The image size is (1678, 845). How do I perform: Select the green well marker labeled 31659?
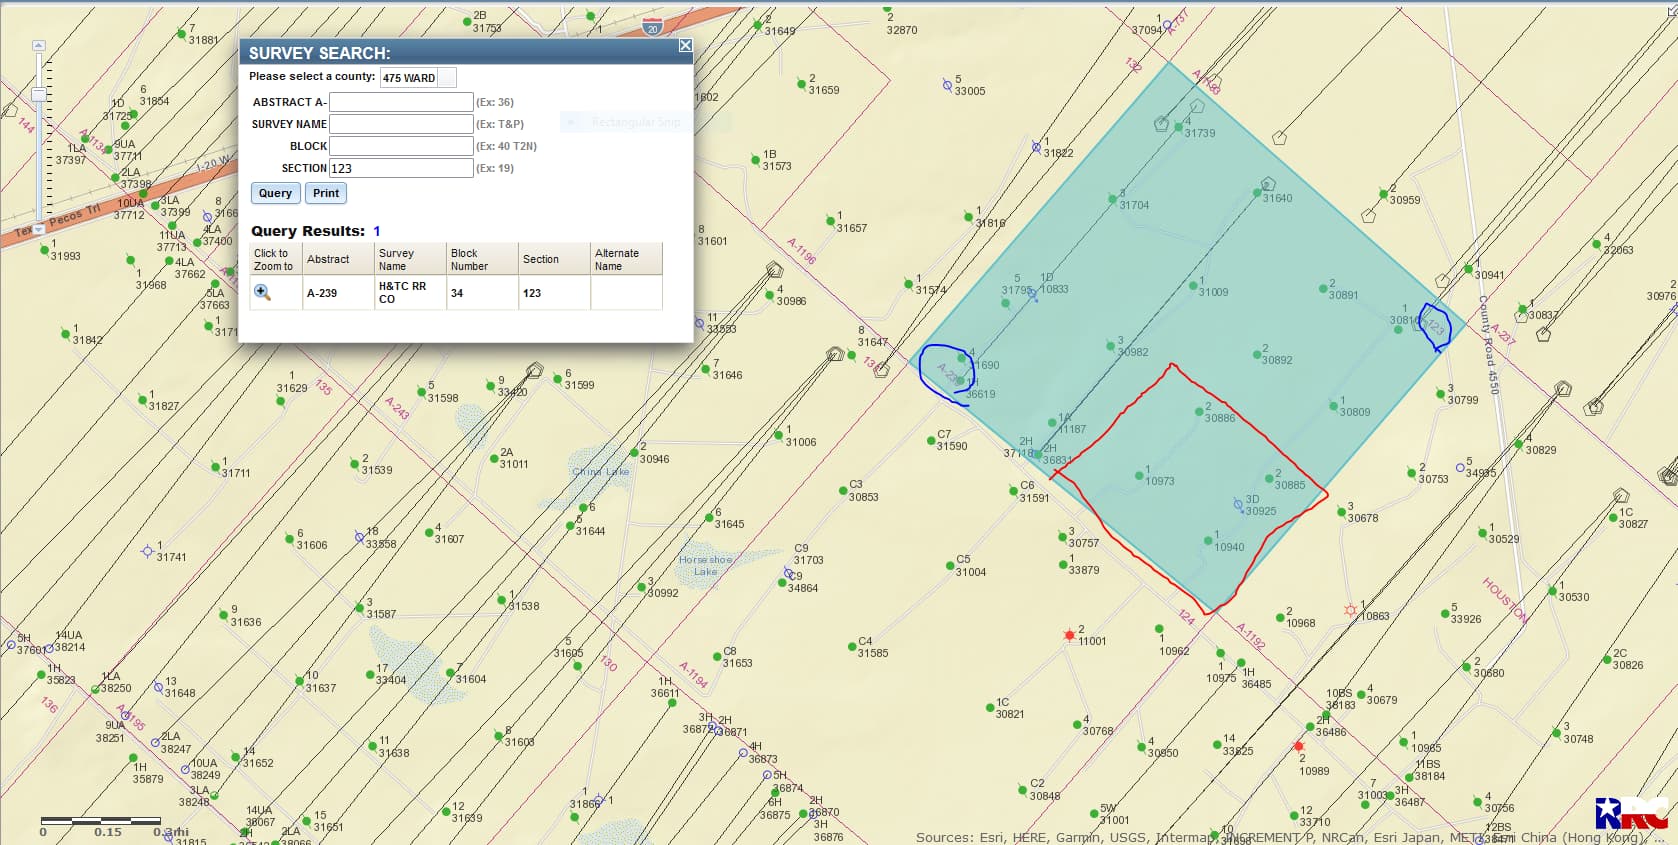pos(801,84)
